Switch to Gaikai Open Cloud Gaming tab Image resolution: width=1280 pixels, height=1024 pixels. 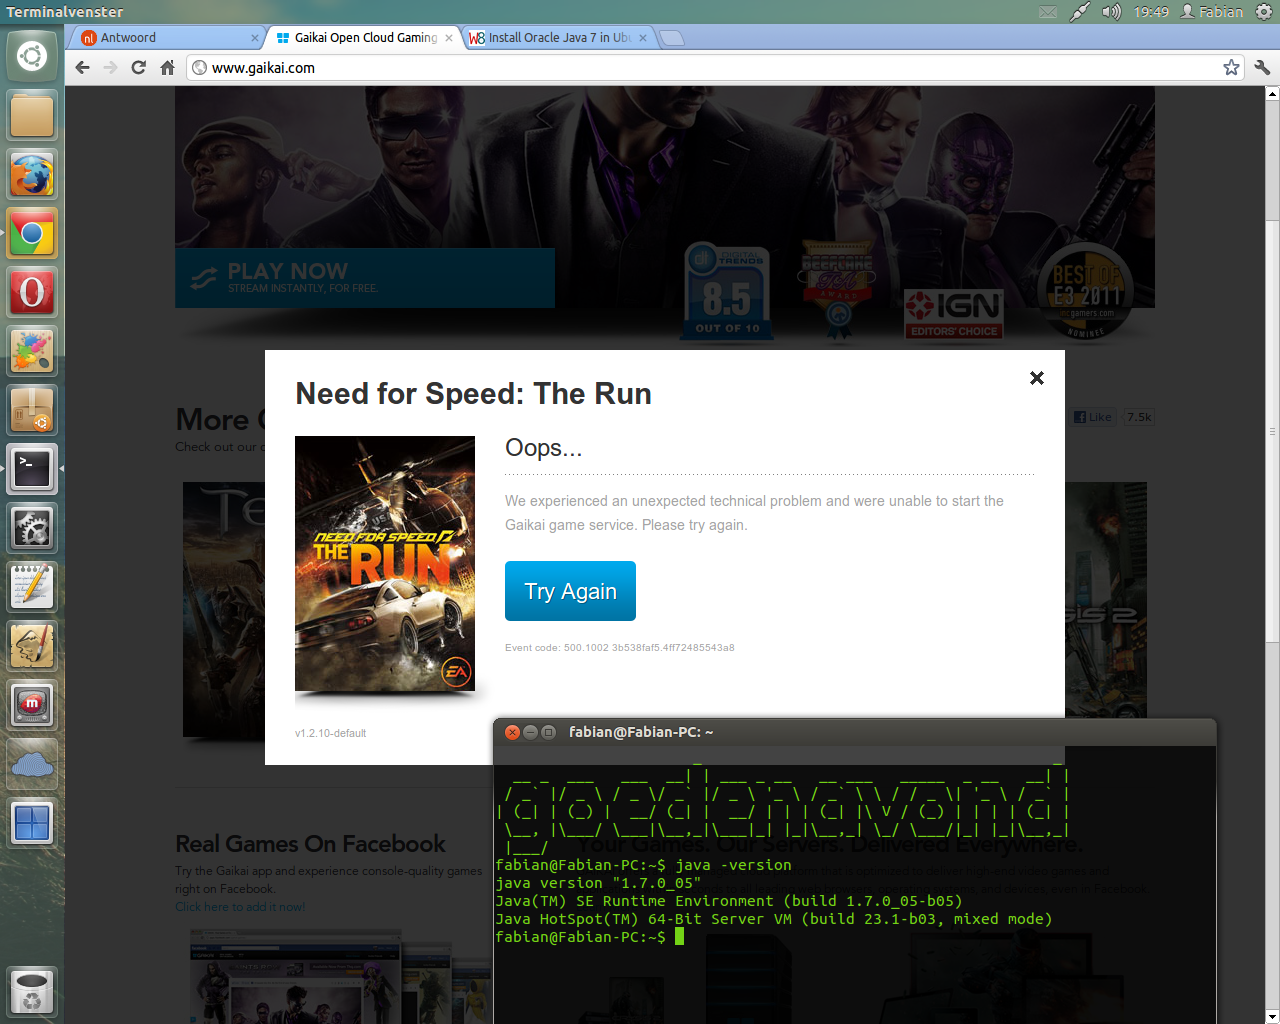coord(364,38)
